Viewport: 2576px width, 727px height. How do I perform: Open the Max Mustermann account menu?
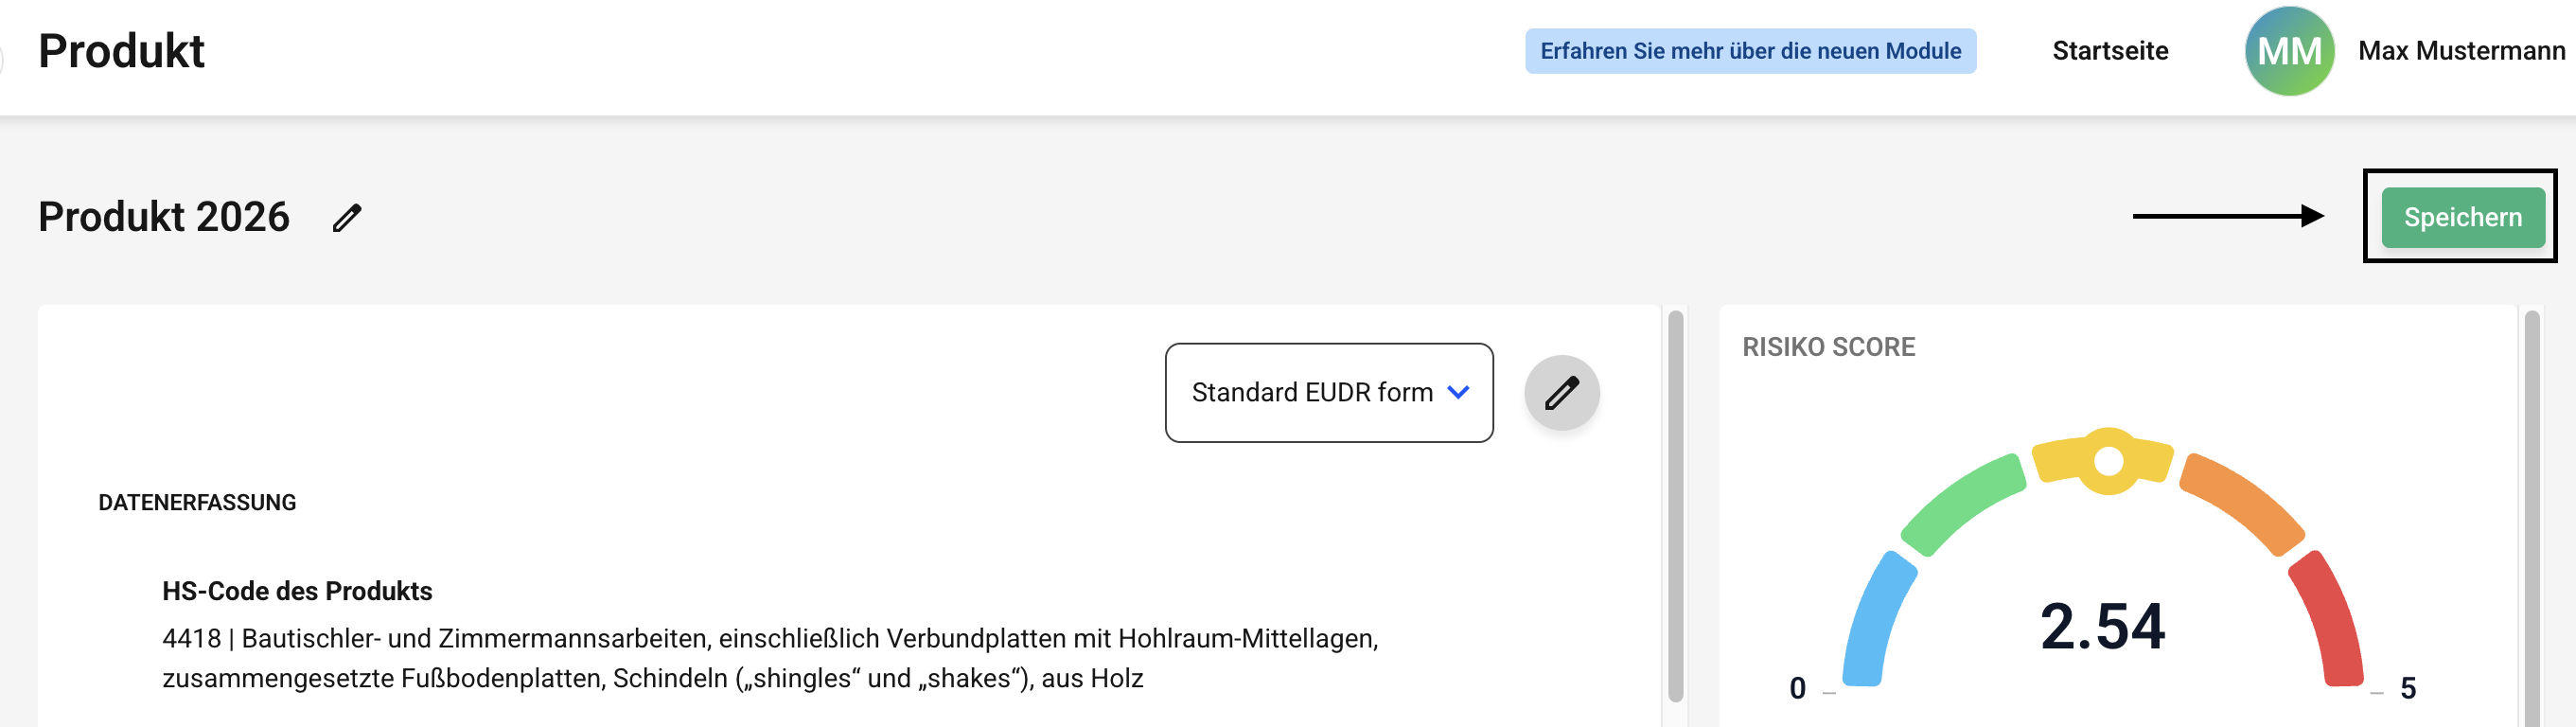pos(2461,51)
